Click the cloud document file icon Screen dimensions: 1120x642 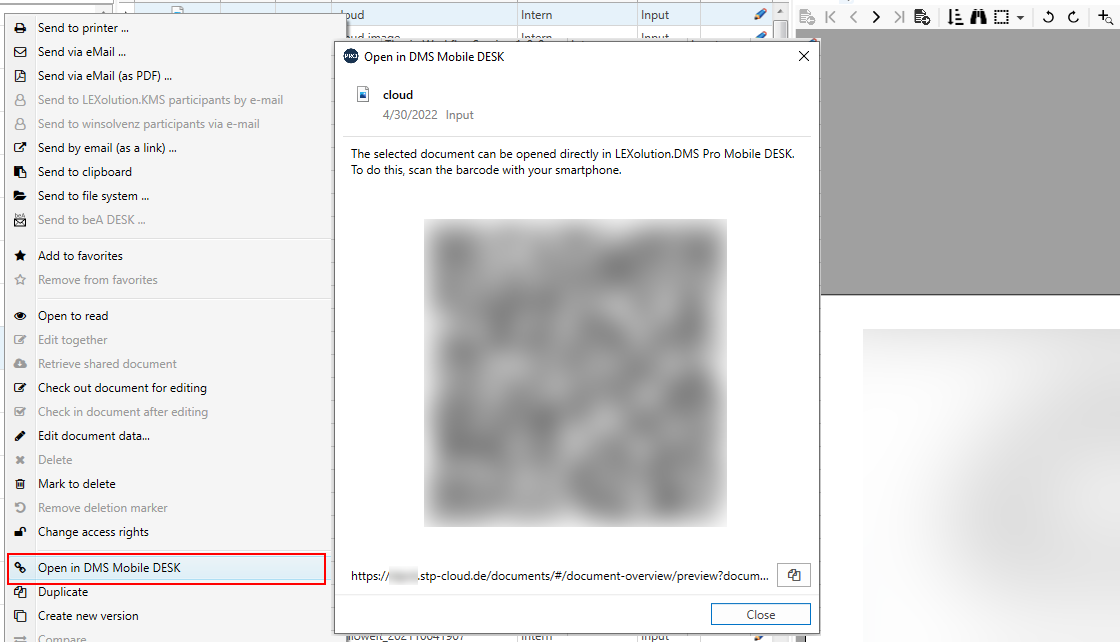click(x=364, y=95)
